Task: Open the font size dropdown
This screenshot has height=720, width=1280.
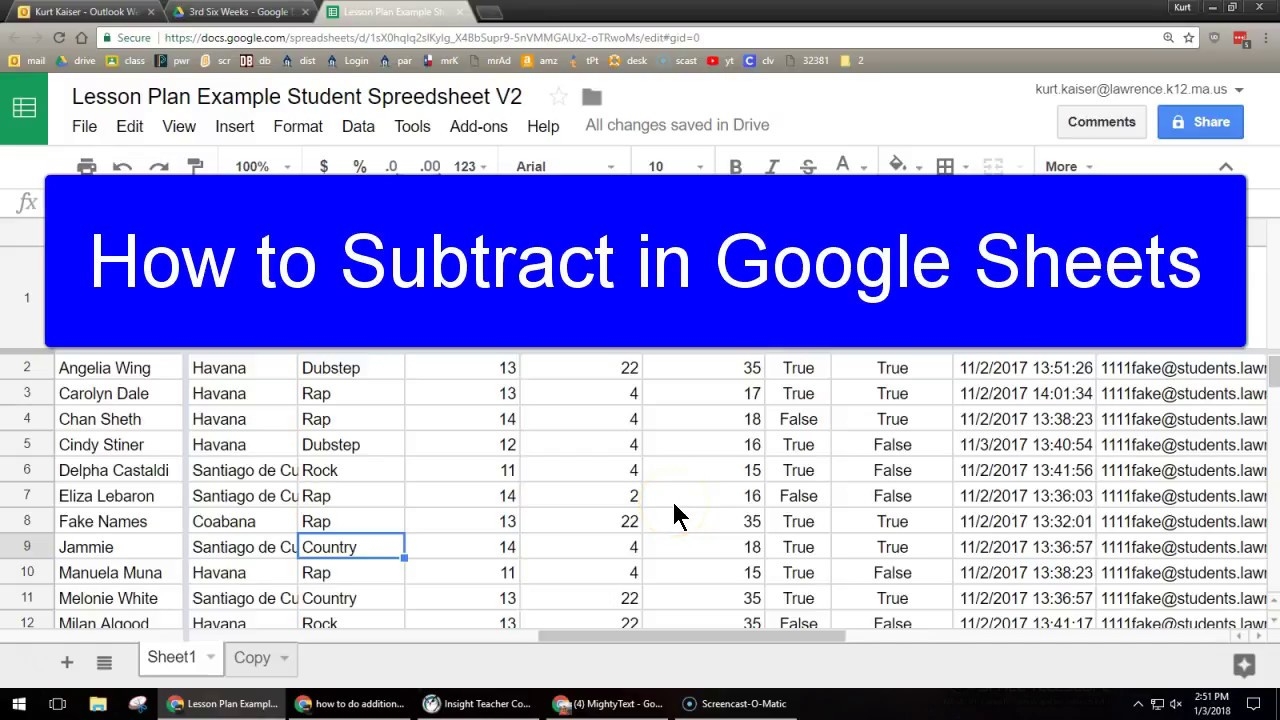Action: click(x=670, y=166)
